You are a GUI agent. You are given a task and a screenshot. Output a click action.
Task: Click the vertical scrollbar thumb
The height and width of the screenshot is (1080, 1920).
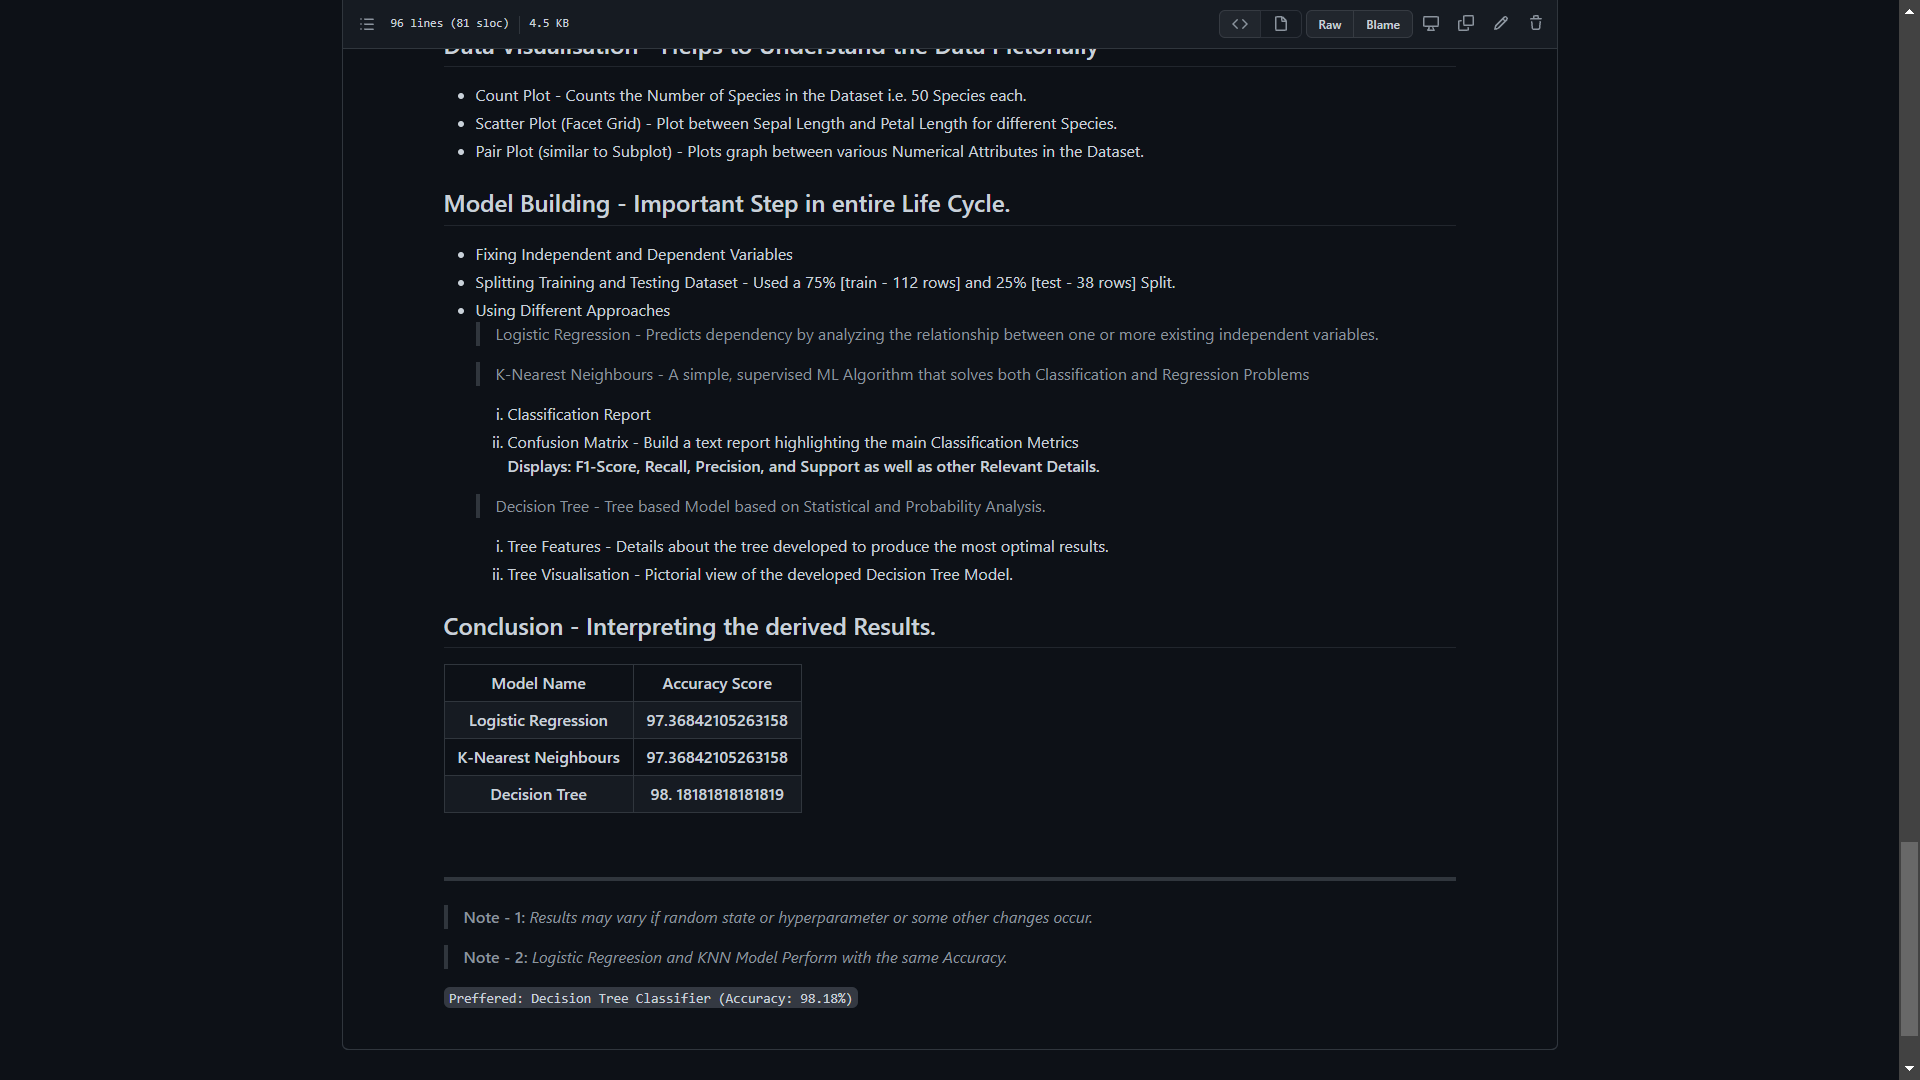[x=1909, y=938]
